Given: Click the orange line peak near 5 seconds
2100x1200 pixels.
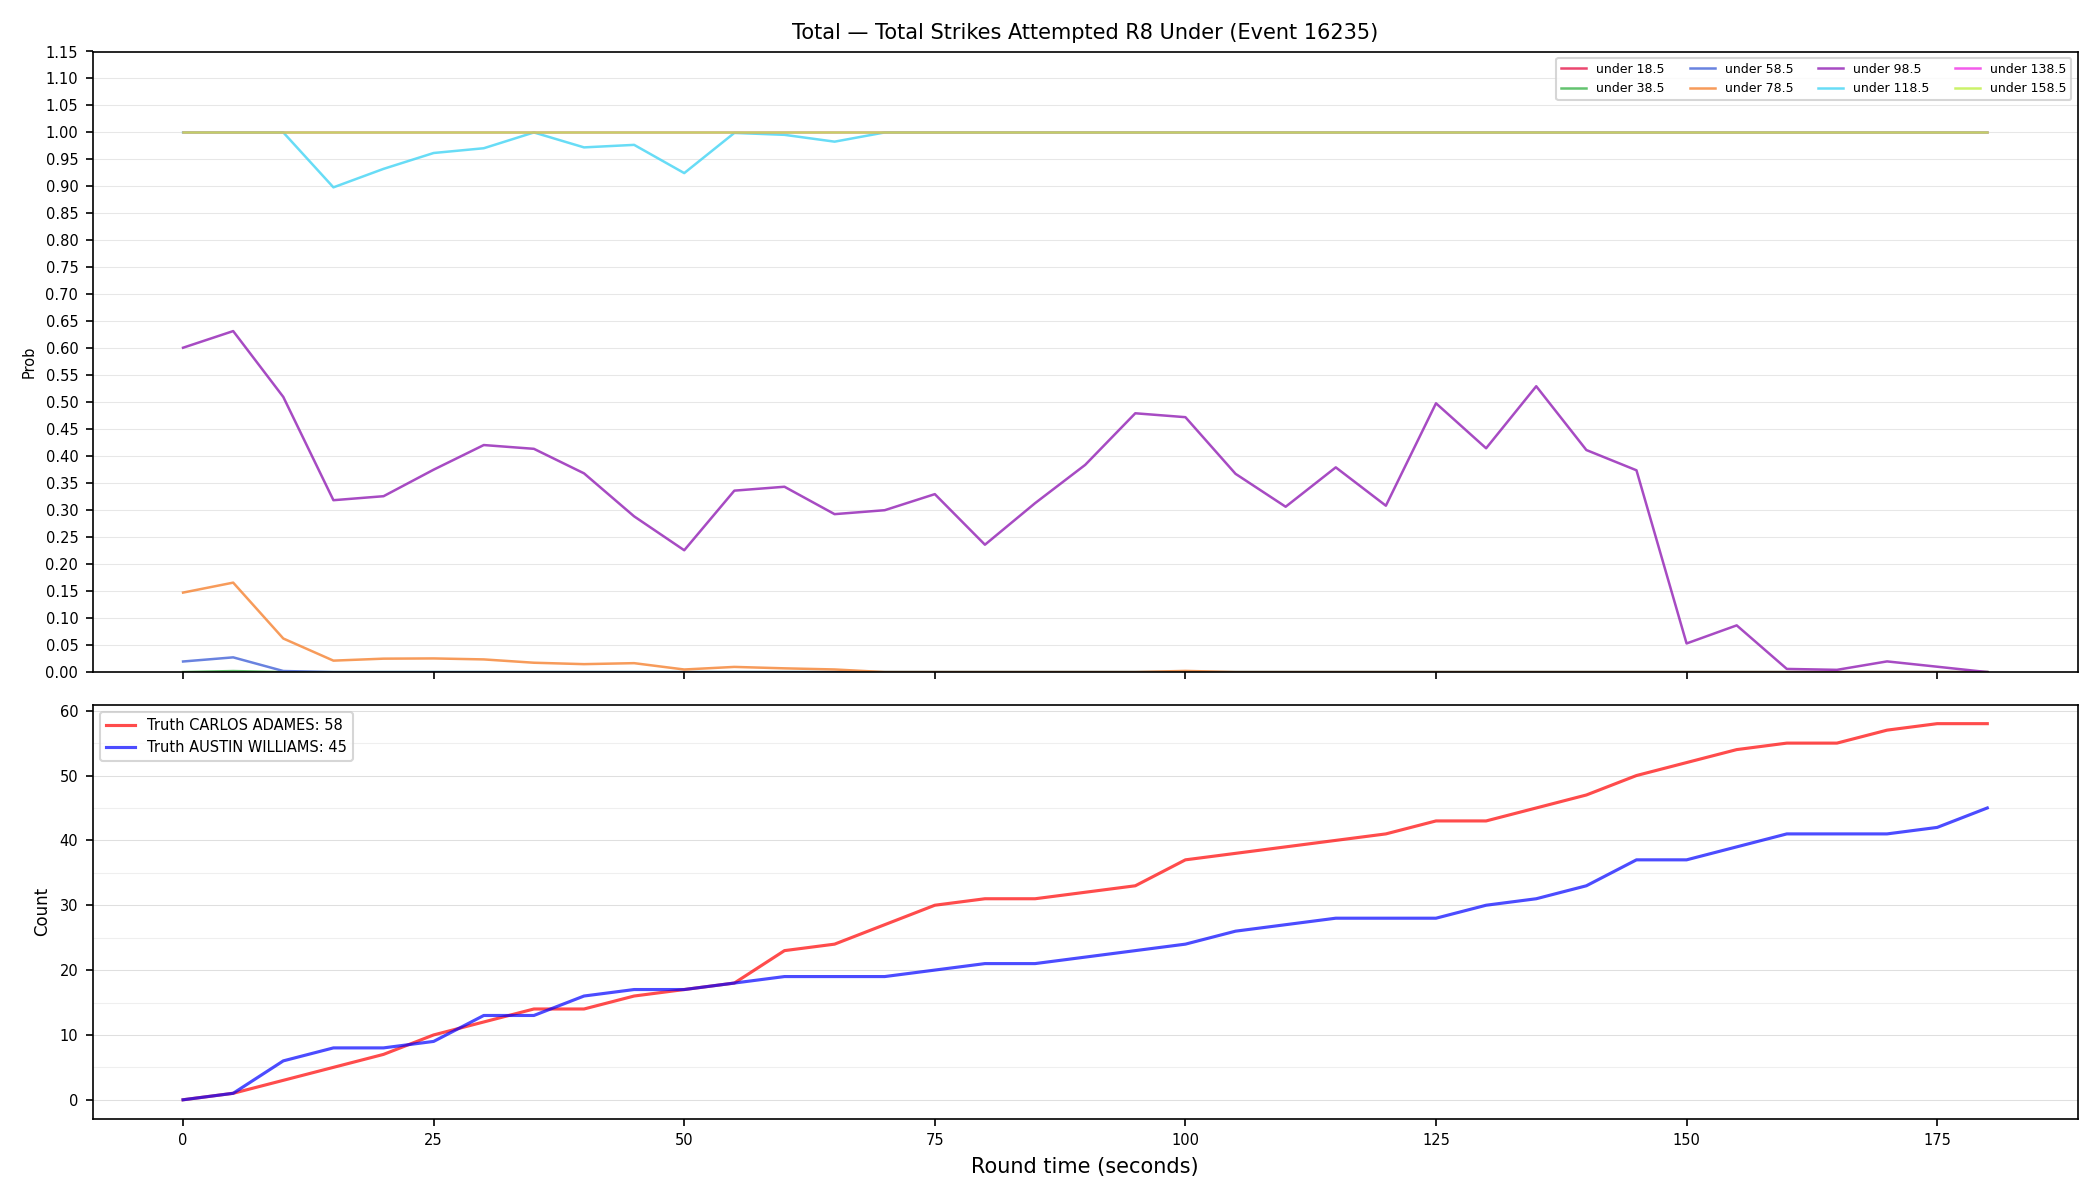Looking at the screenshot, I should pos(233,583).
